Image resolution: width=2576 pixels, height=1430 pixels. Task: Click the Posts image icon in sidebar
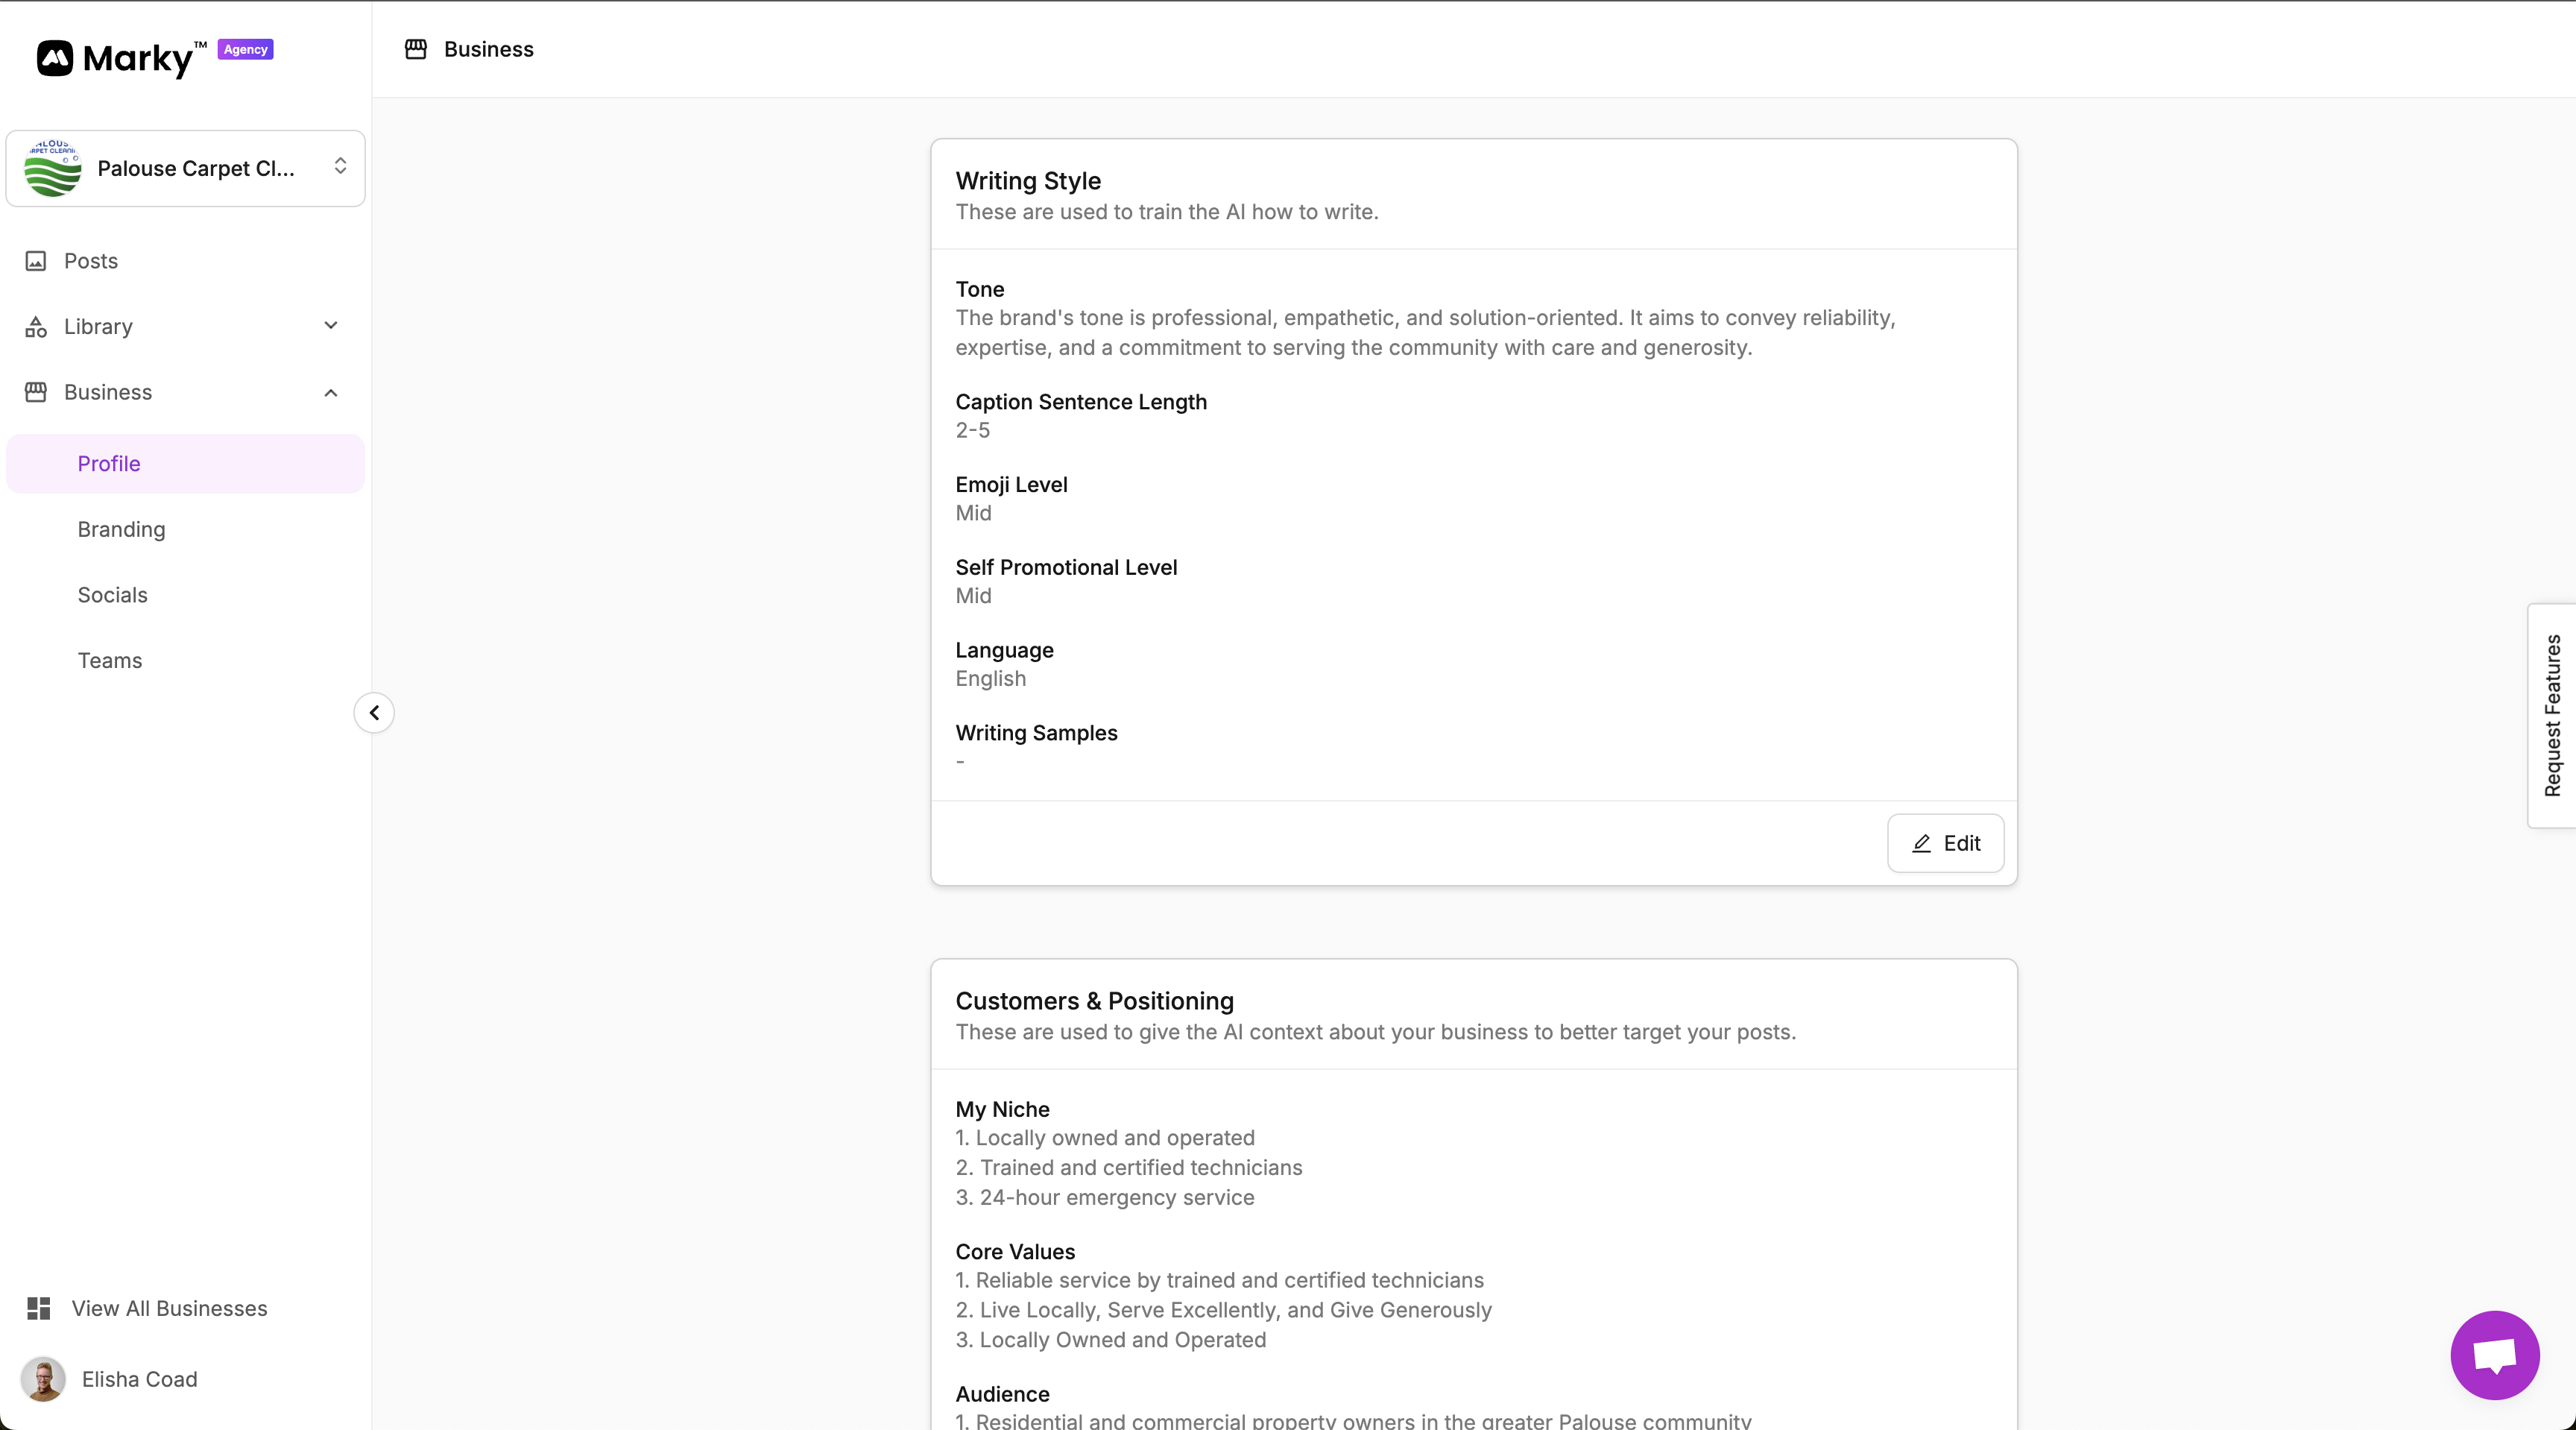pyautogui.click(x=36, y=261)
